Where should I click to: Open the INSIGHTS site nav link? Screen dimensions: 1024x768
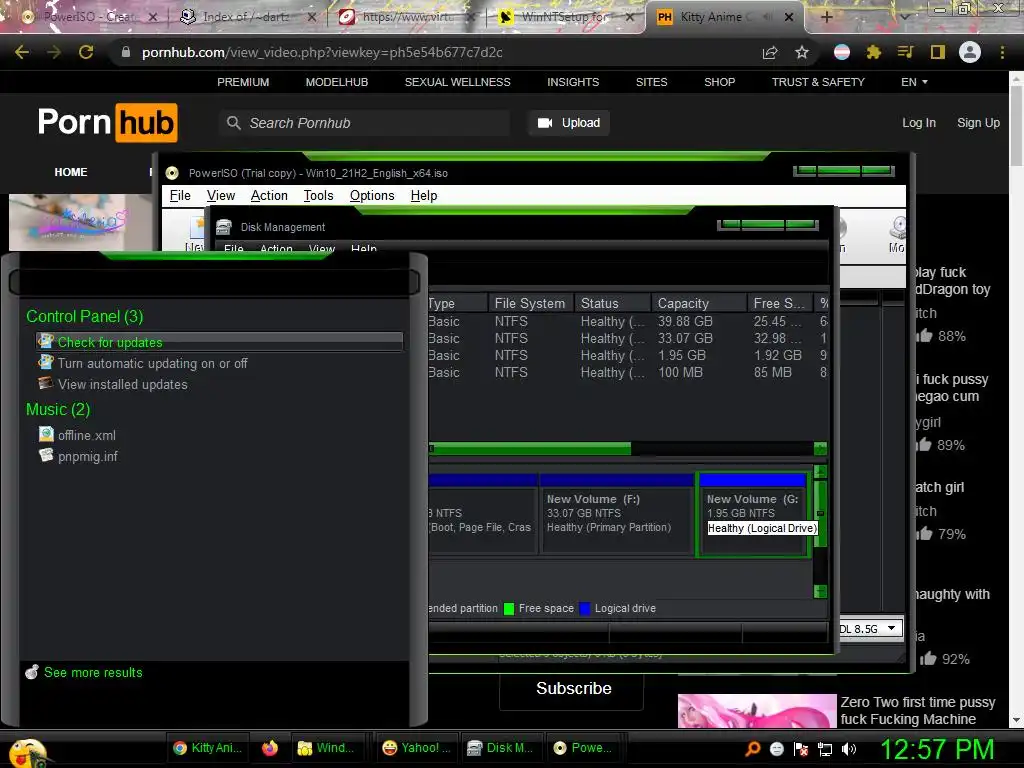(573, 82)
